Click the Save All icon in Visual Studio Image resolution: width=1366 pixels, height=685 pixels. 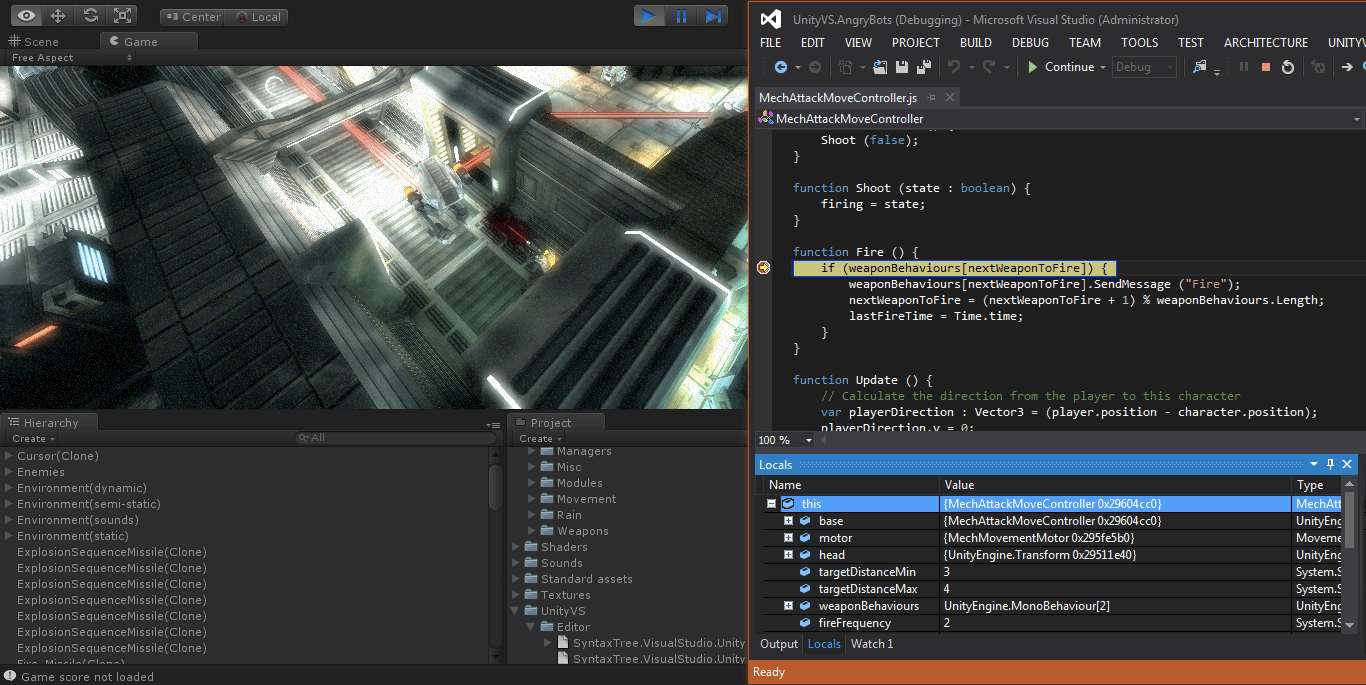pos(924,66)
